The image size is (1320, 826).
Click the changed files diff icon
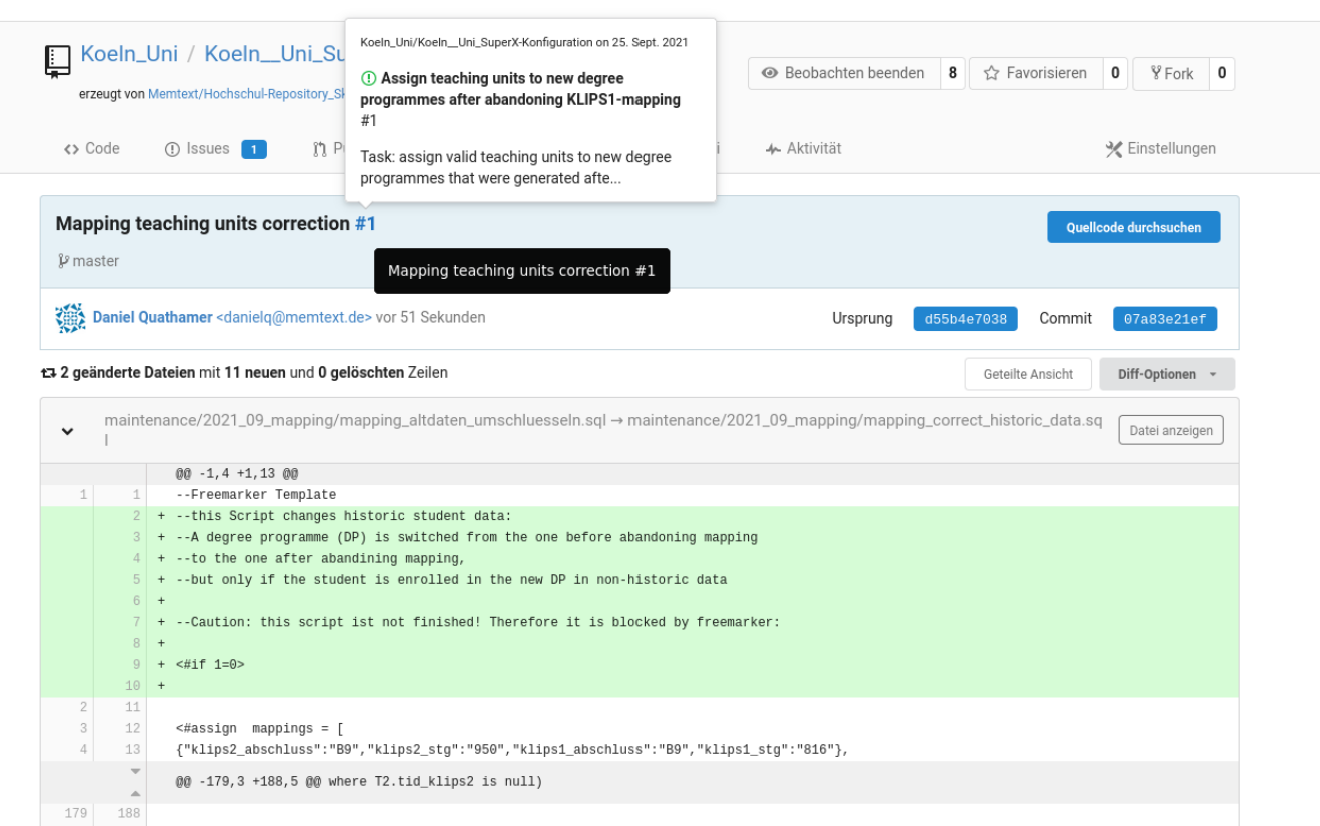tap(48, 373)
